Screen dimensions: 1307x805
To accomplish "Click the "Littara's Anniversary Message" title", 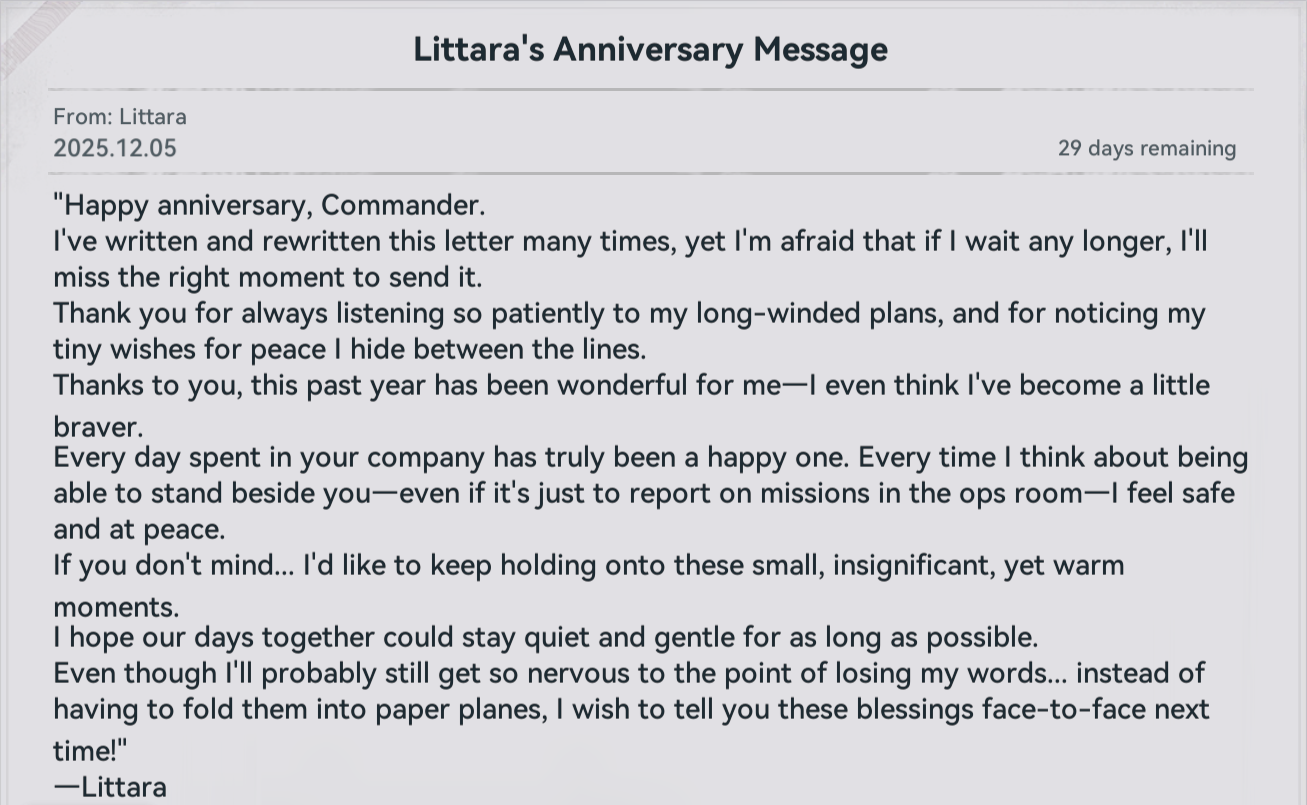I will 650,49.
